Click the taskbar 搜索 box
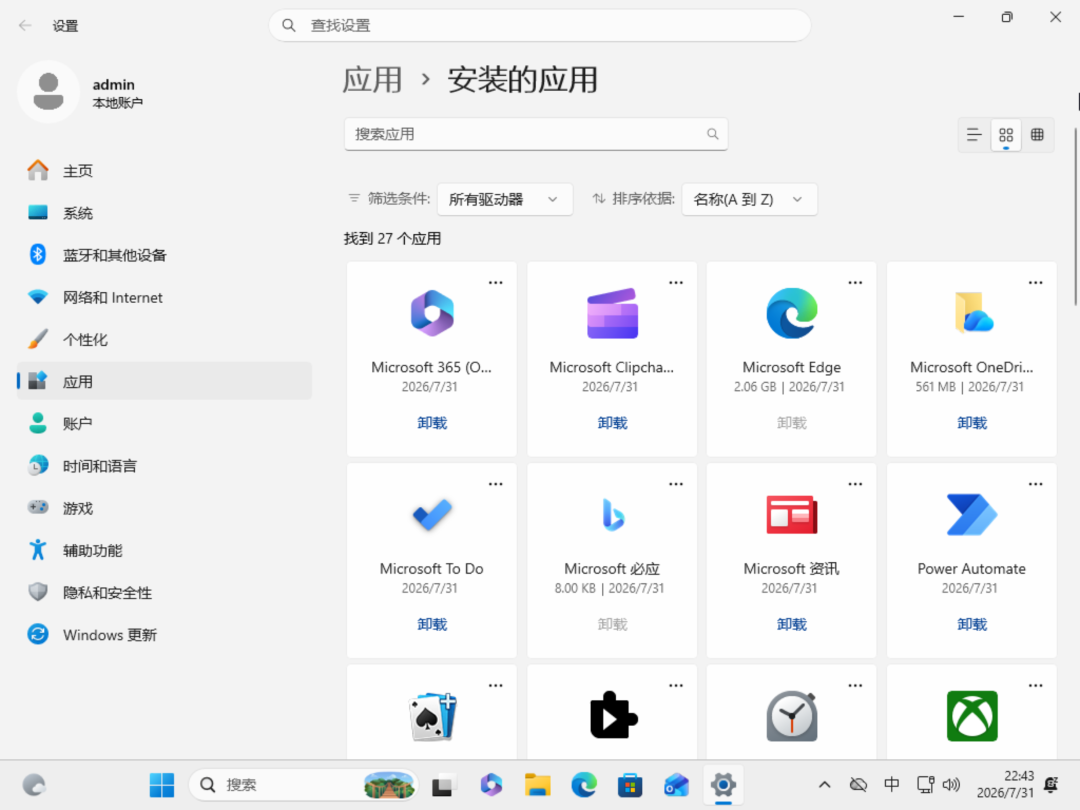 (303, 785)
